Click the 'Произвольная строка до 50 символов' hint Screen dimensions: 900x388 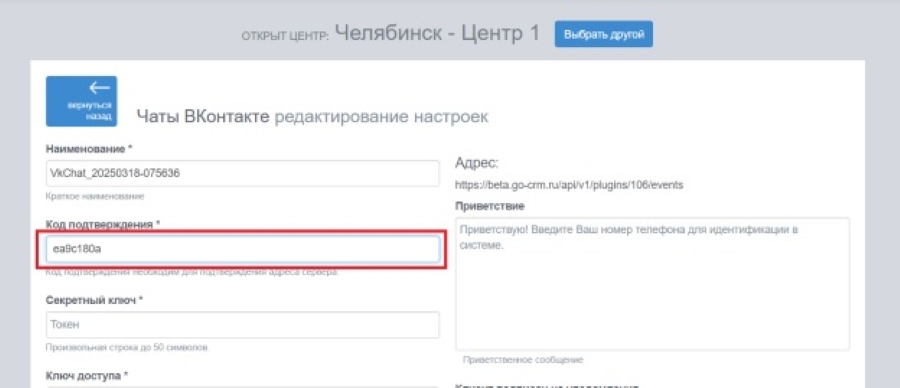127,347
